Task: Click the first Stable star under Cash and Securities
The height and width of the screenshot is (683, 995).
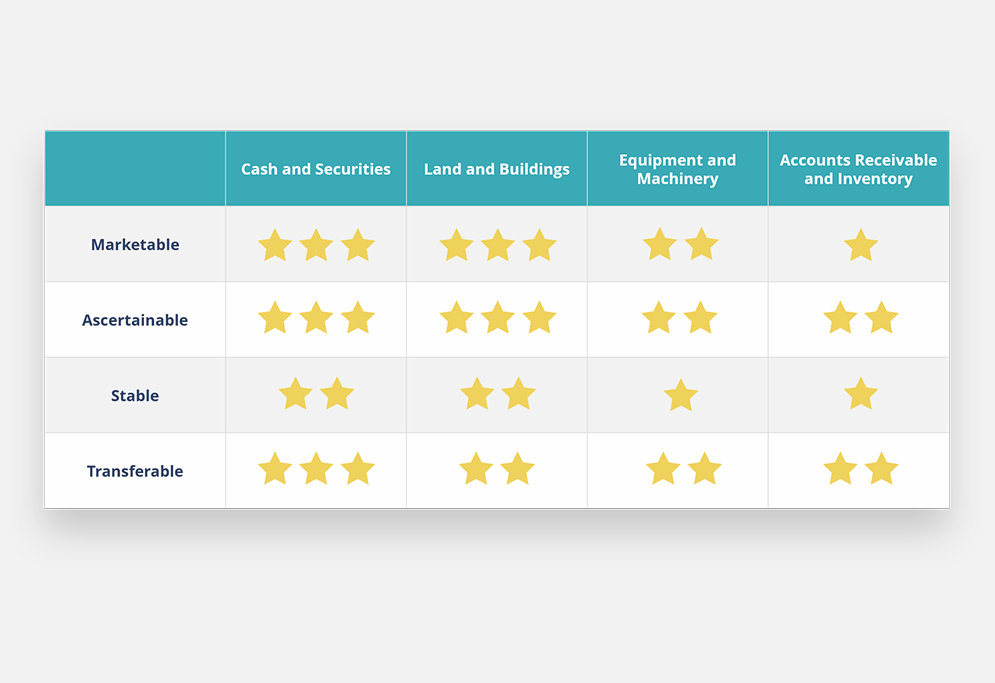Action: [x=295, y=394]
